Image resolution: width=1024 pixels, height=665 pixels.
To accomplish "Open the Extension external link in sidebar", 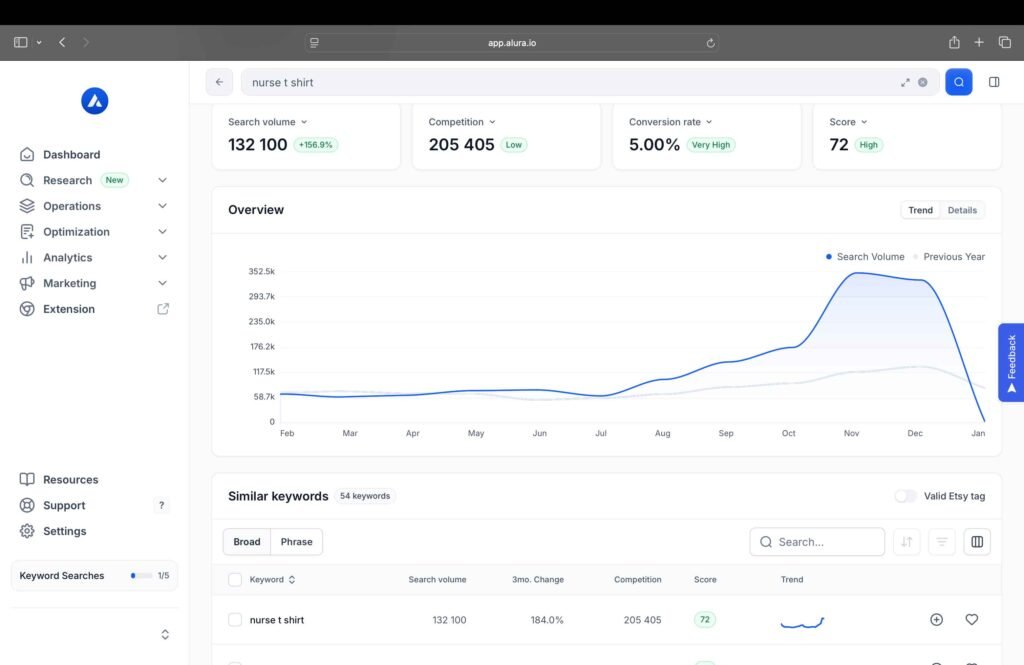I will click(69, 309).
